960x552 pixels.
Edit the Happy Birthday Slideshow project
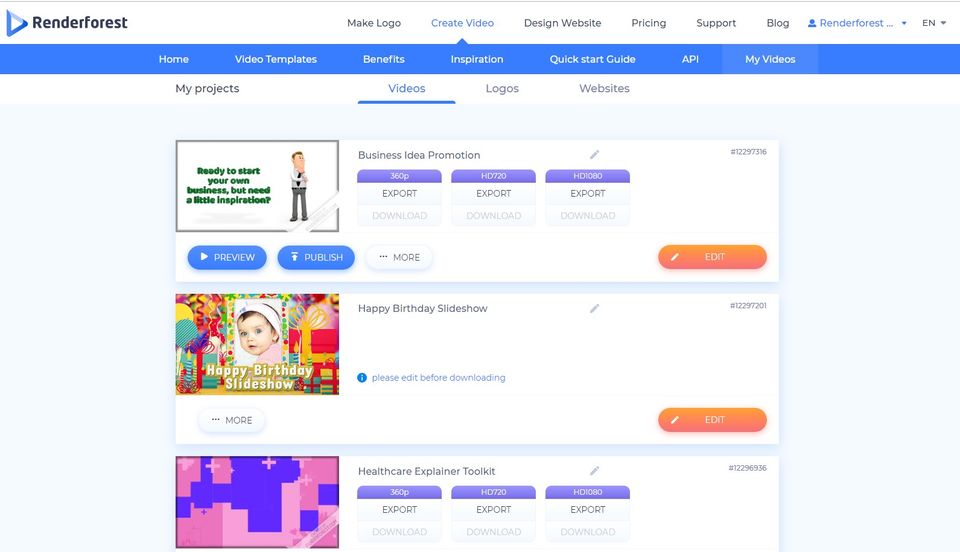click(712, 420)
